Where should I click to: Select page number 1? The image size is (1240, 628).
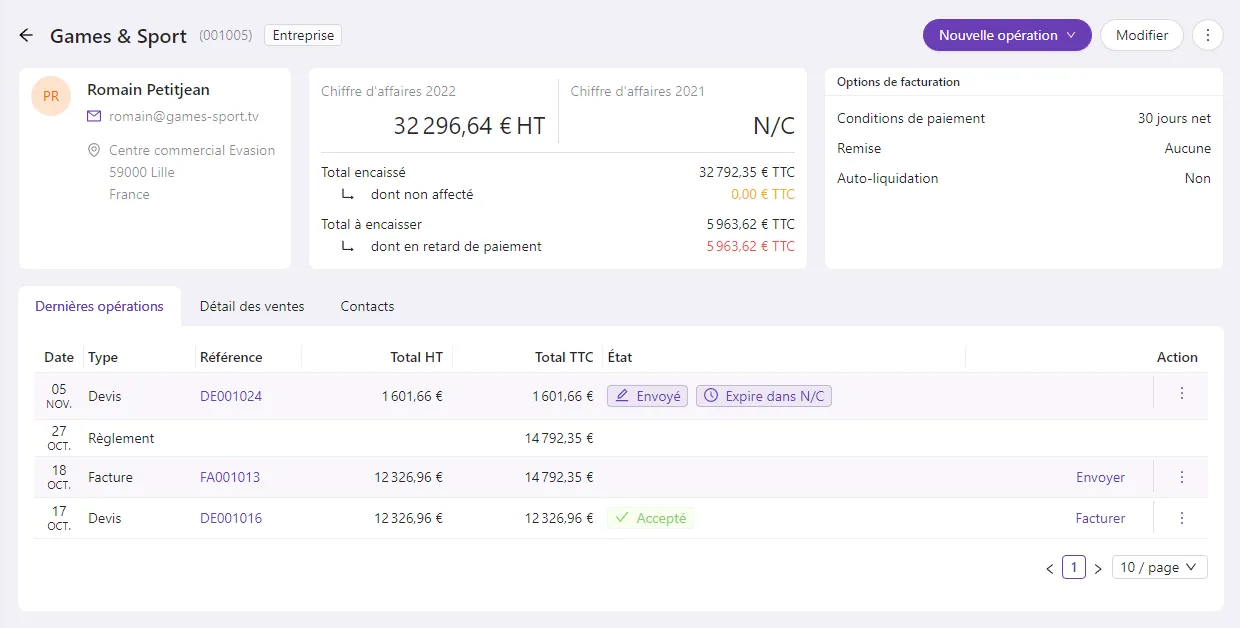[1074, 567]
